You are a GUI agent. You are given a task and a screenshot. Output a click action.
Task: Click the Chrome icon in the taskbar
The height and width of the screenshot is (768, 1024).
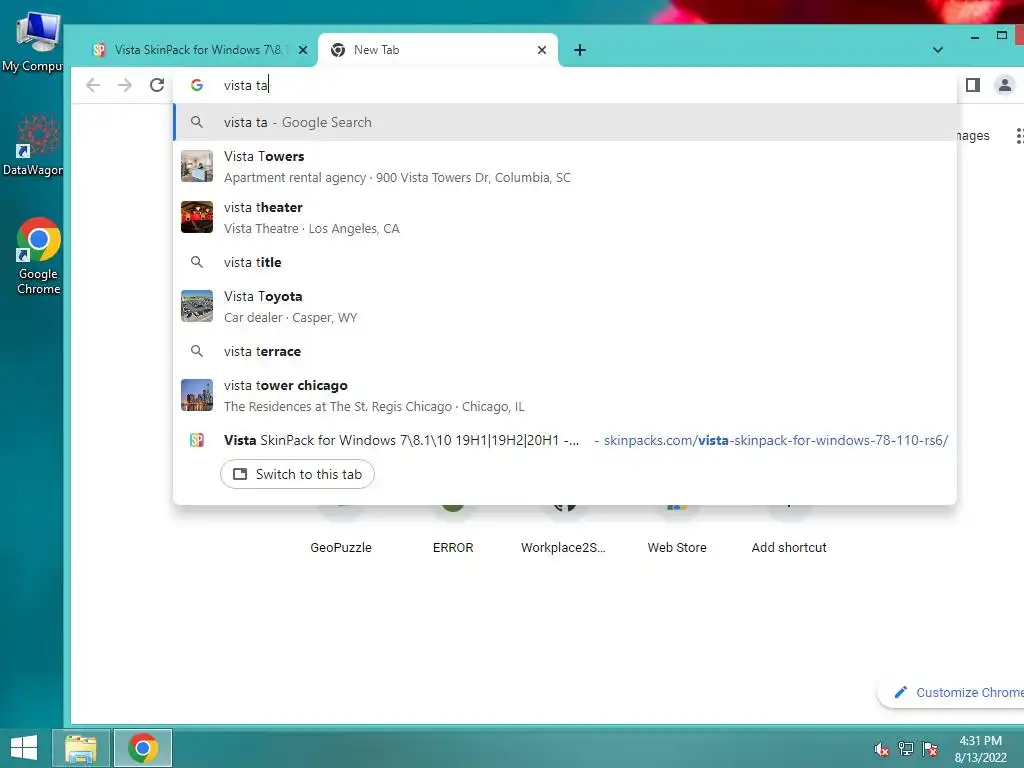(x=143, y=748)
